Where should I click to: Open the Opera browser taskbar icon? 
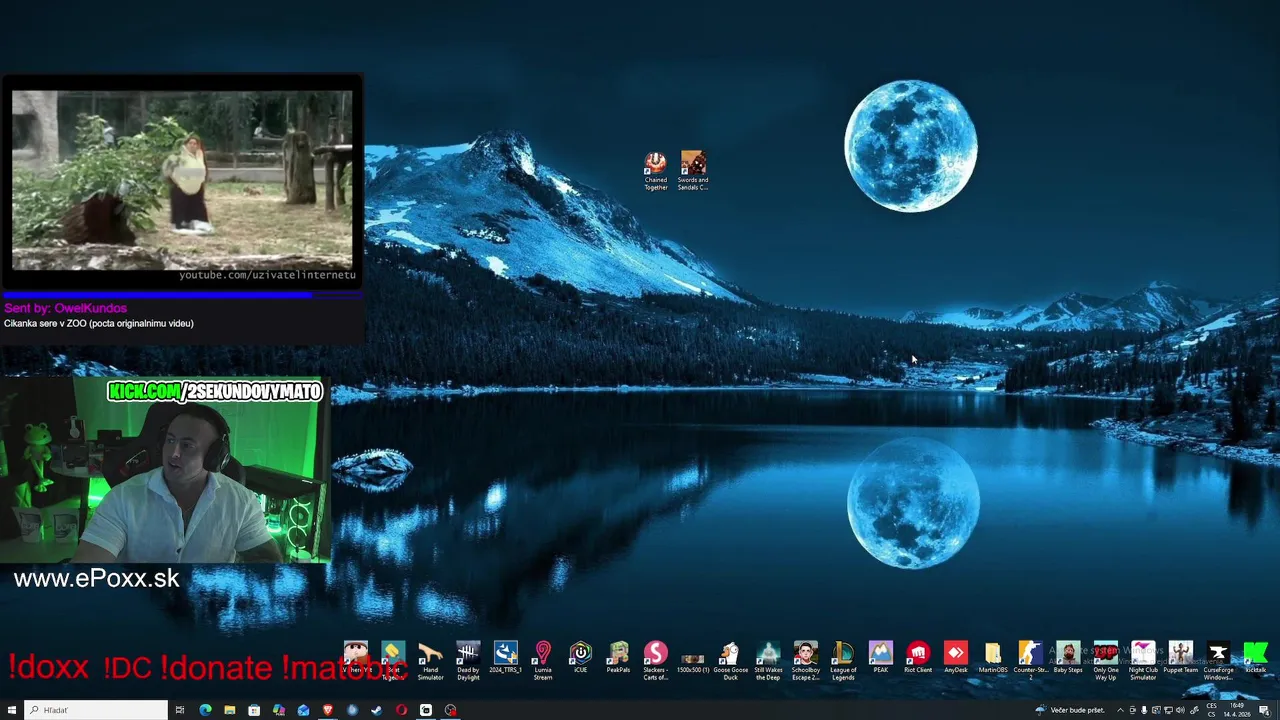point(401,710)
